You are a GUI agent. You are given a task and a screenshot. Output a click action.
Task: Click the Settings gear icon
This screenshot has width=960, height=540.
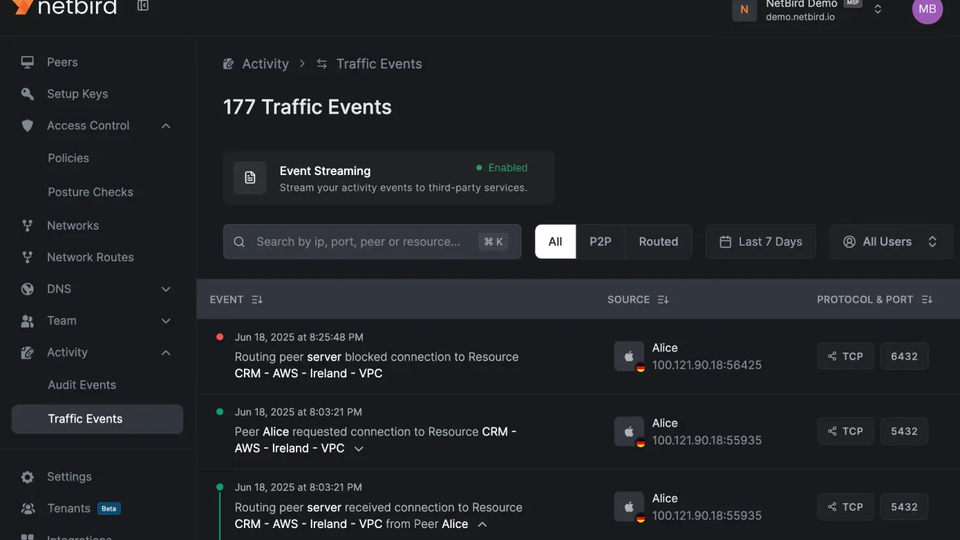click(x=27, y=477)
